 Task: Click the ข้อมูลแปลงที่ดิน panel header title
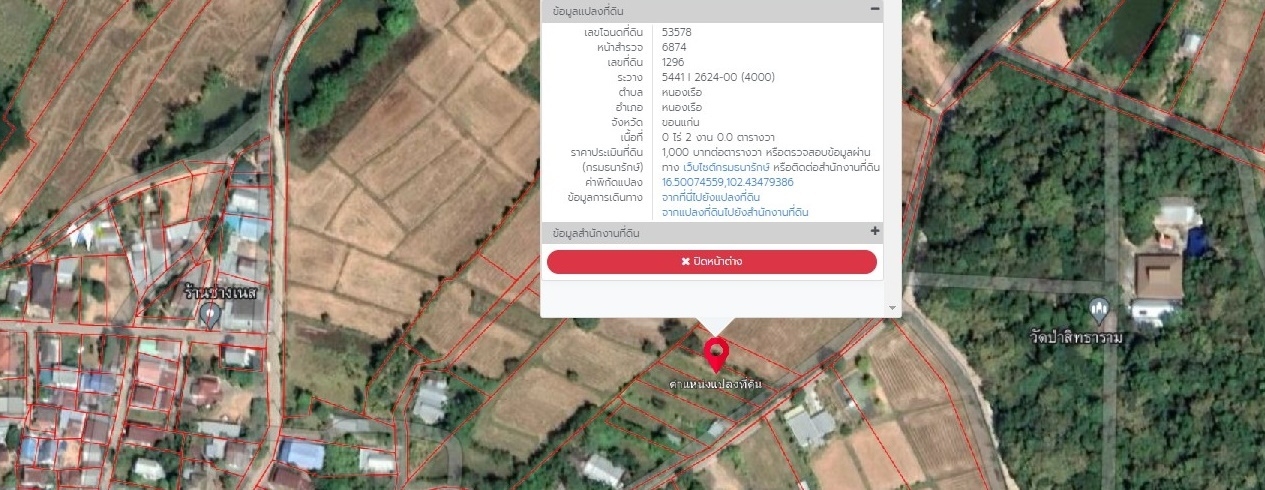click(x=598, y=11)
